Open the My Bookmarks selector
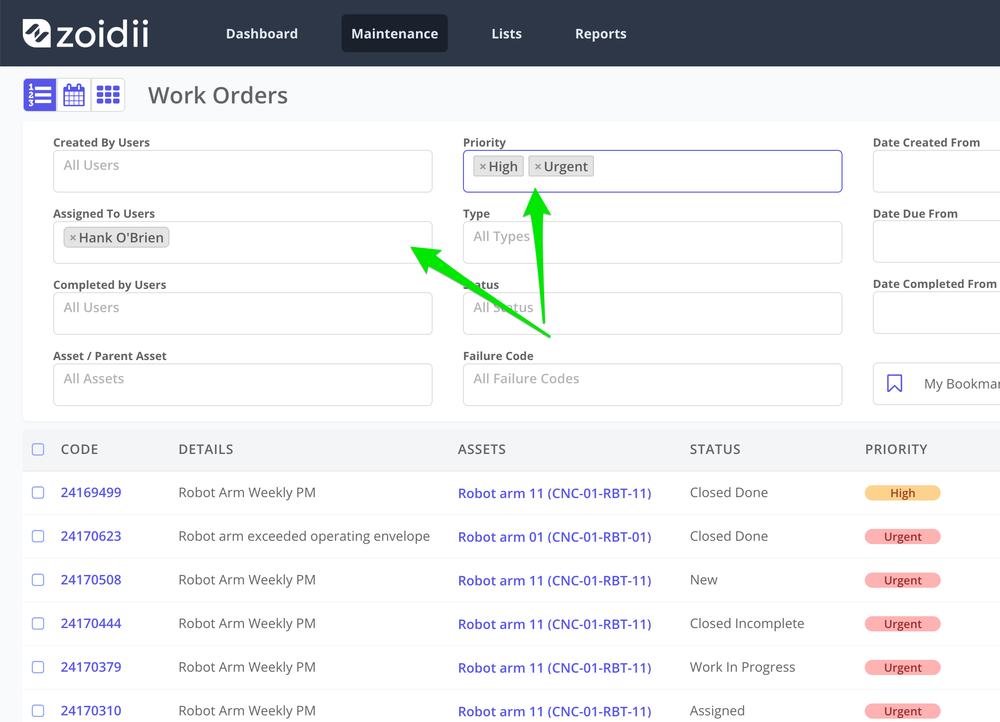This screenshot has width=1000, height=722. click(x=936, y=384)
